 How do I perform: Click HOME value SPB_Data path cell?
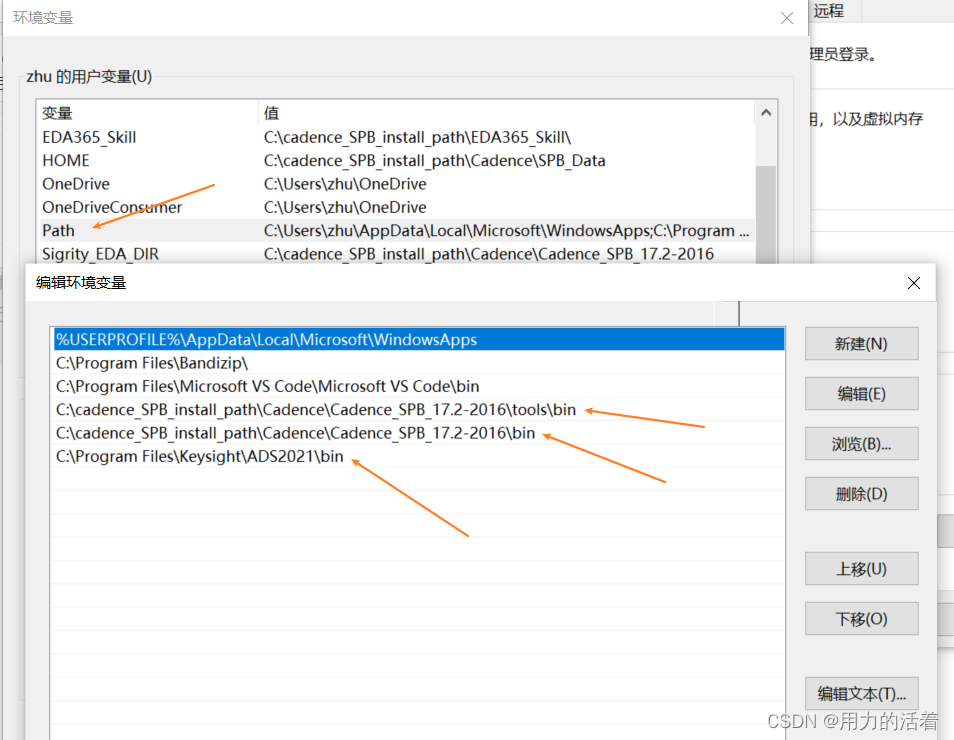click(434, 161)
